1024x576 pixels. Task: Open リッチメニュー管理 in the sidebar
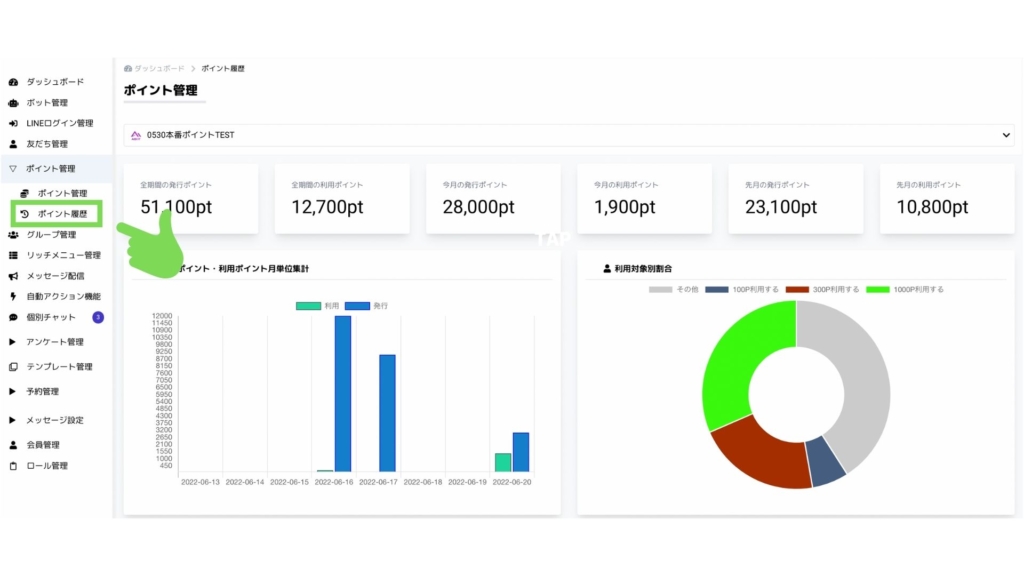[x=63, y=256]
